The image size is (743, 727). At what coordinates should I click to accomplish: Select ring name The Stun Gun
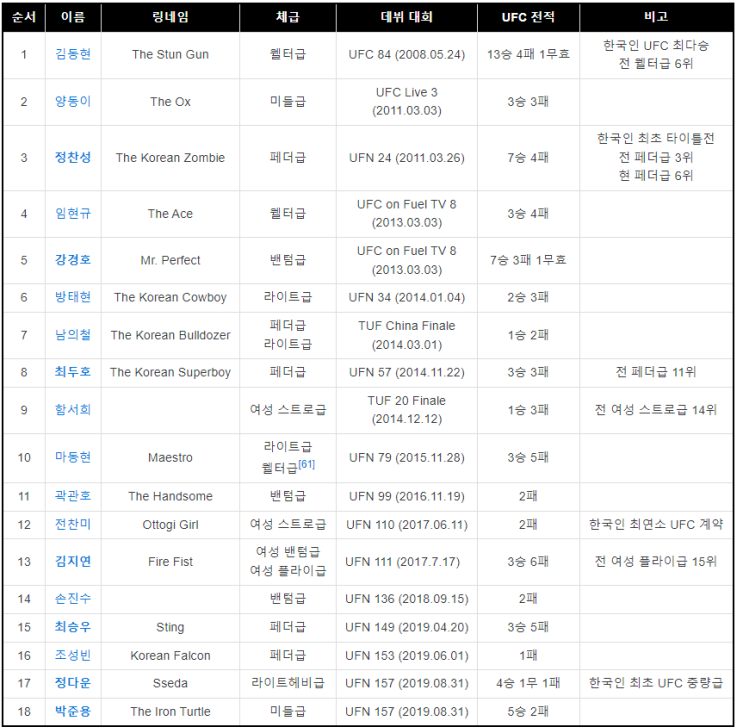click(170, 55)
